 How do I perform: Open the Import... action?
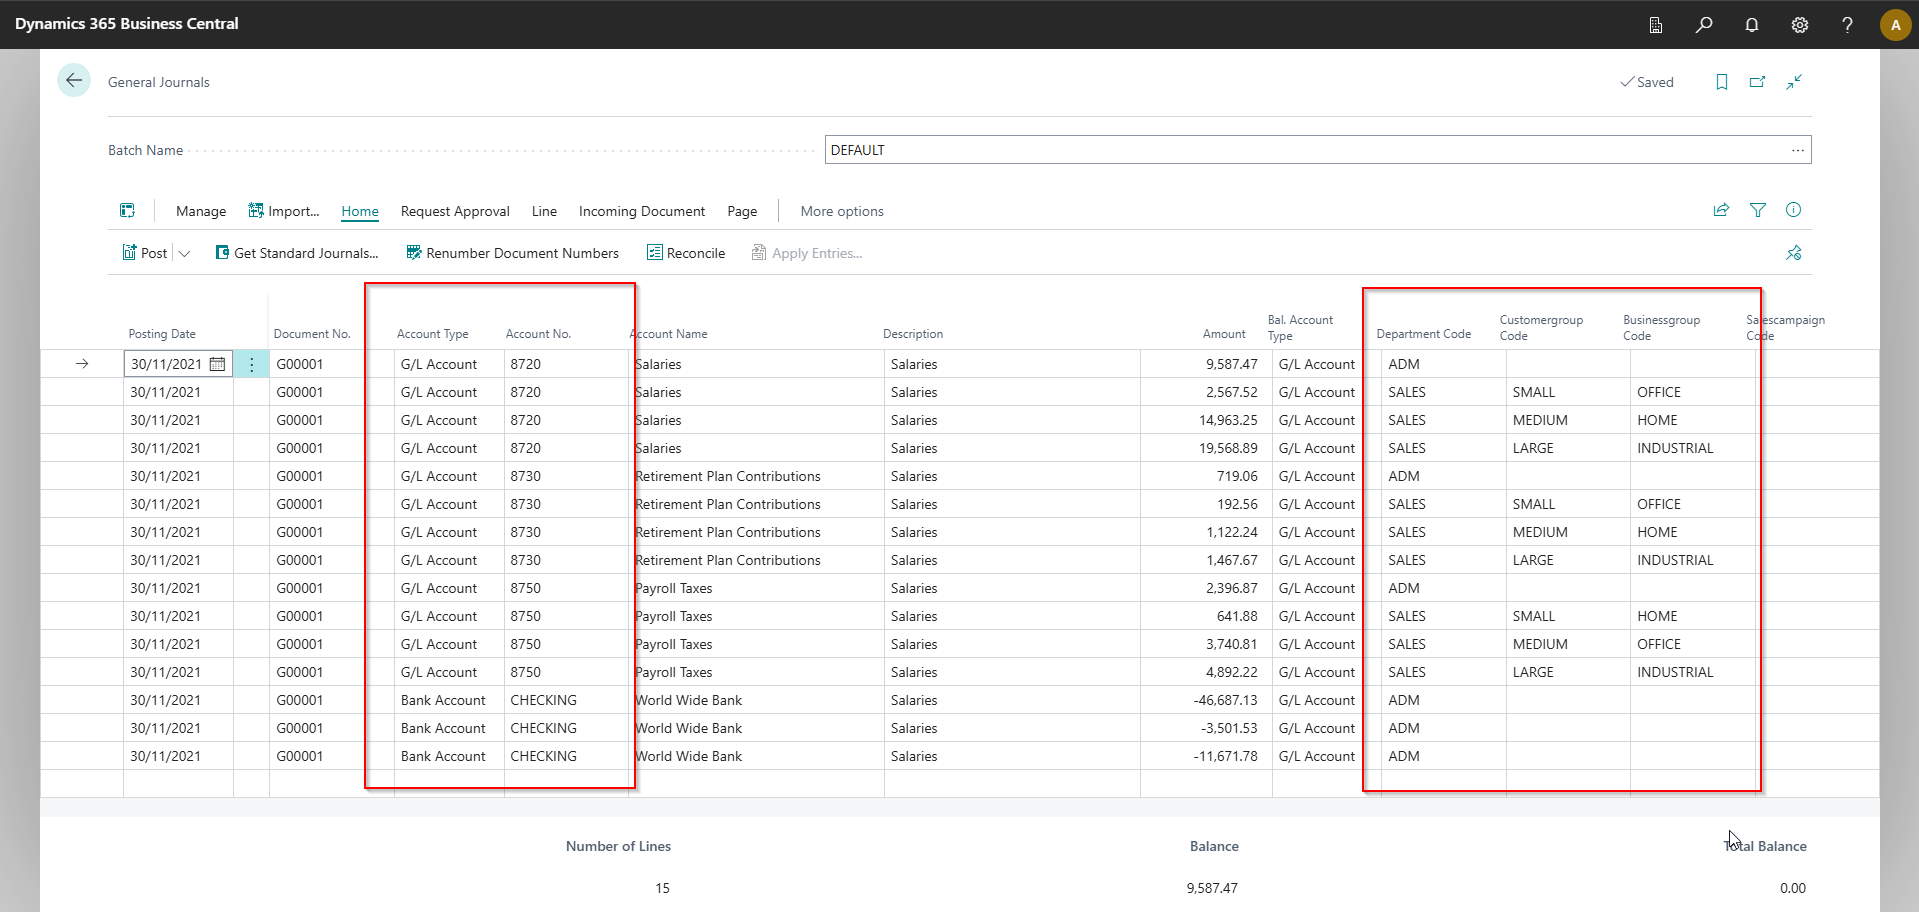click(284, 211)
